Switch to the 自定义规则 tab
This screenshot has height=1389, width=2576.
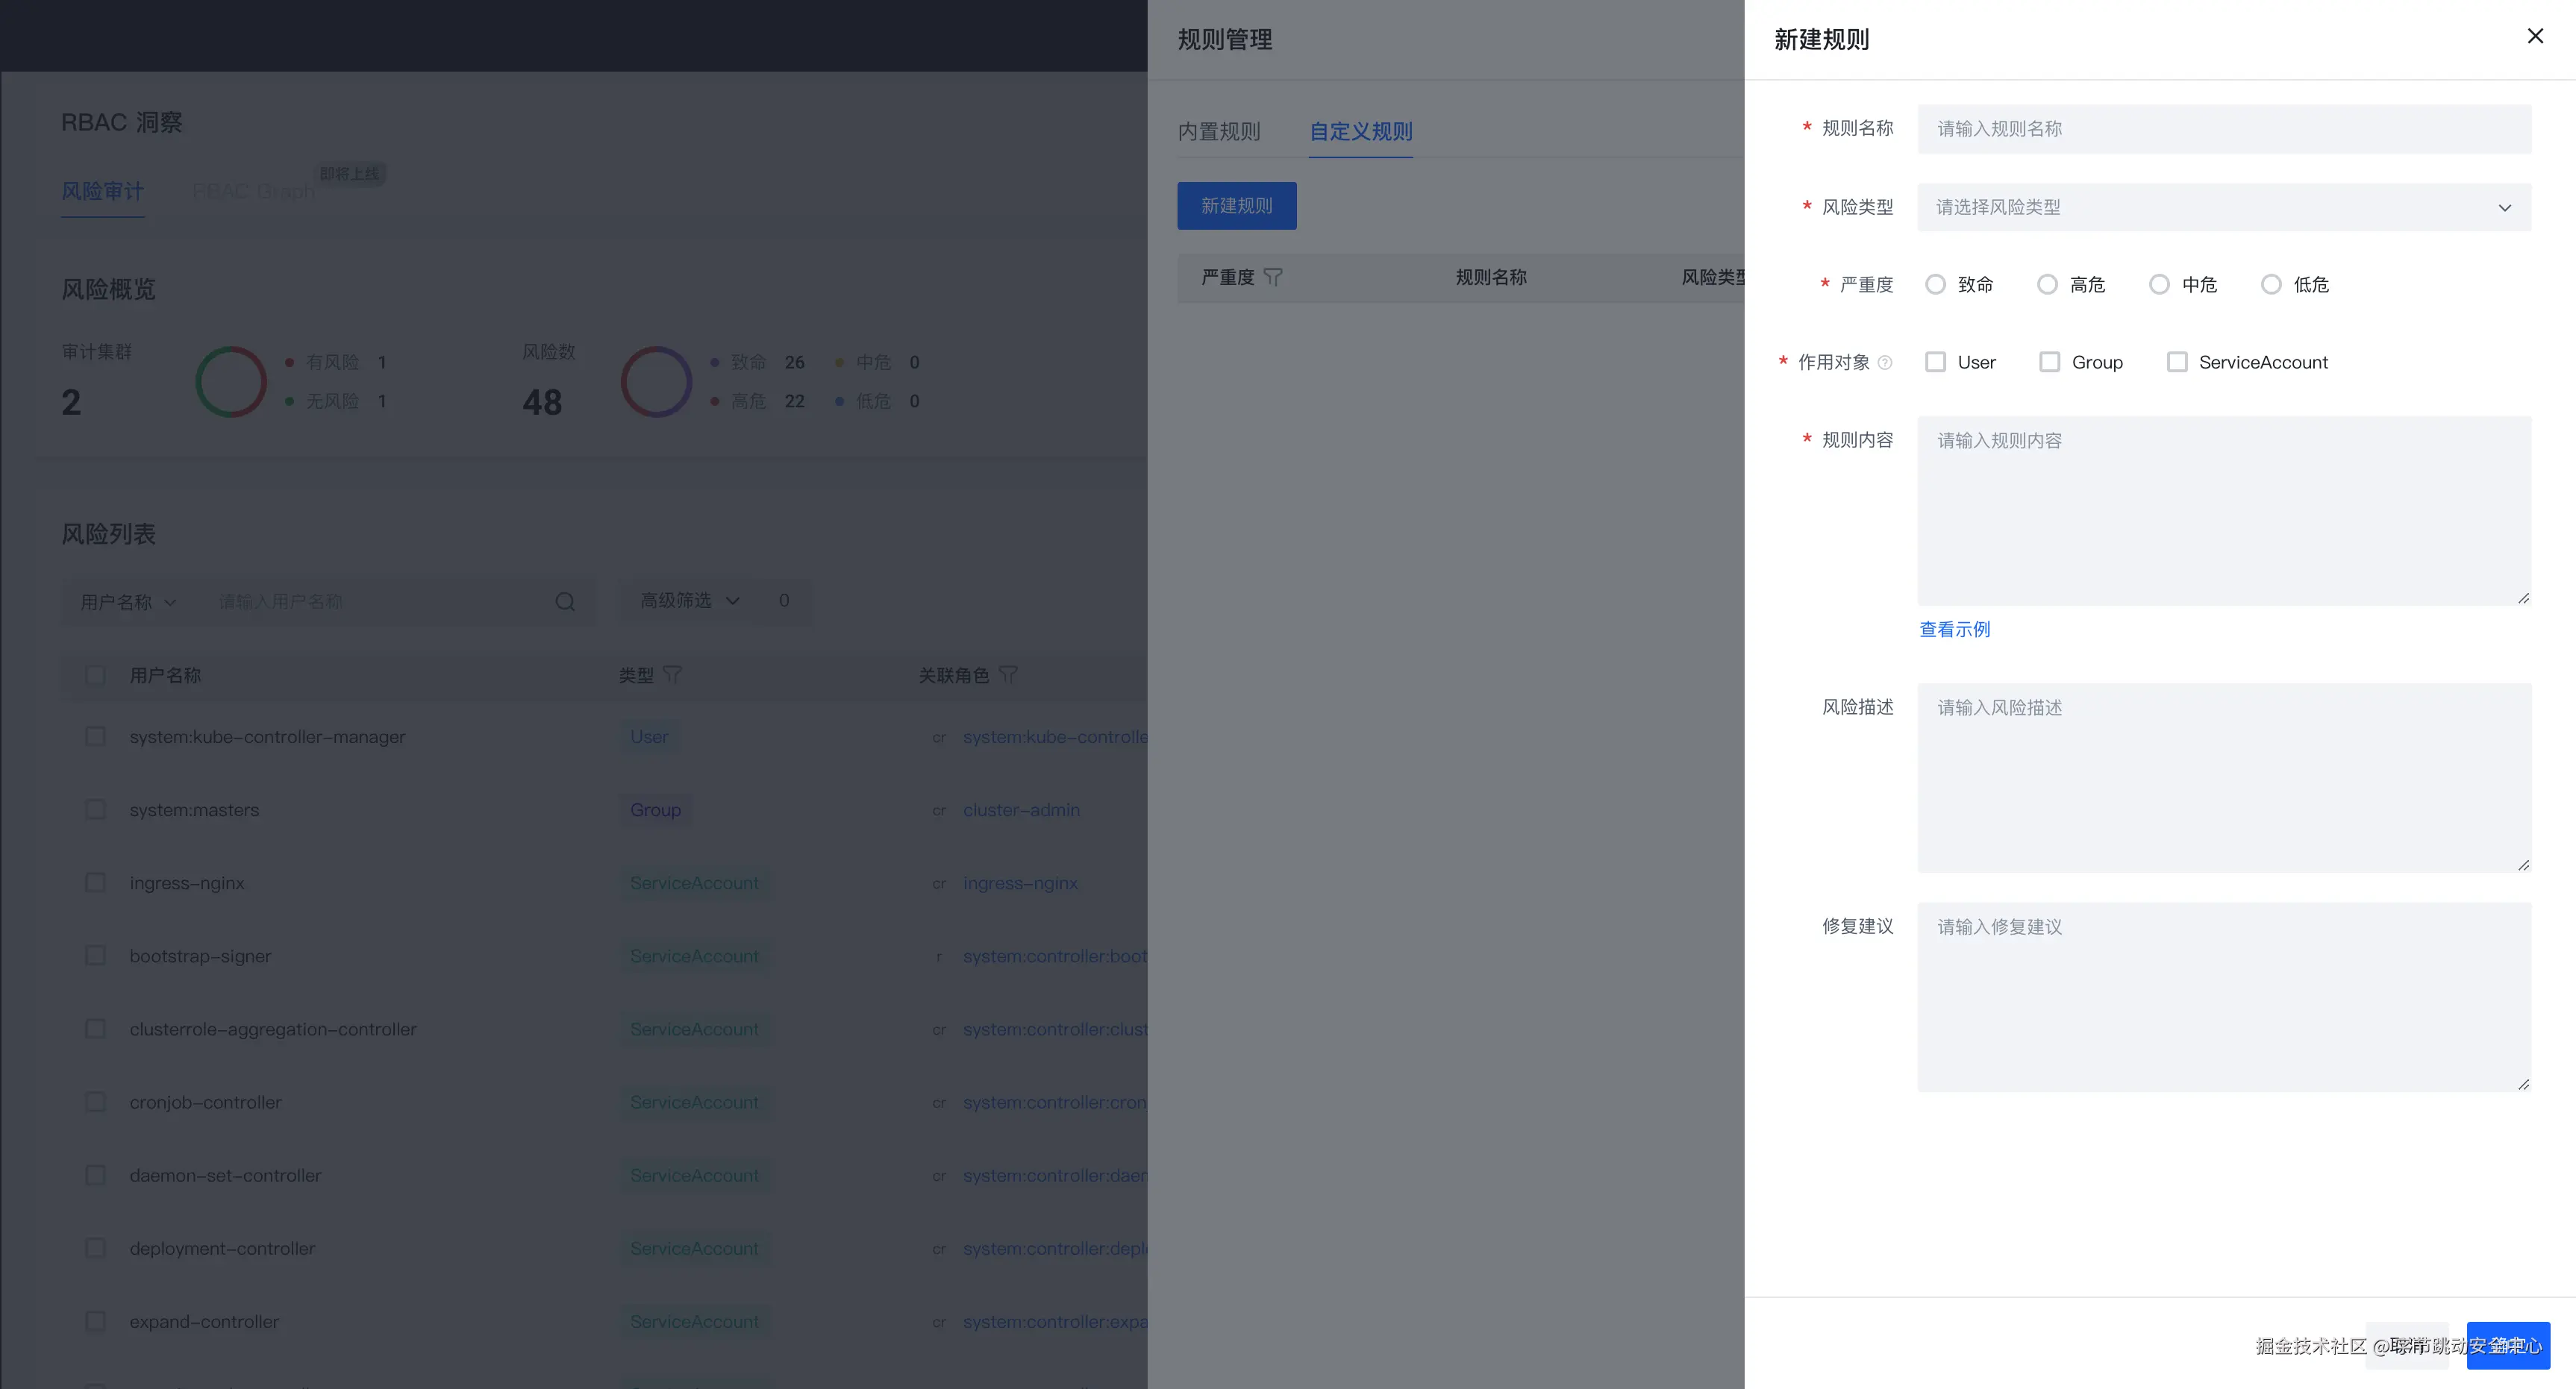tap(1360, 132)
